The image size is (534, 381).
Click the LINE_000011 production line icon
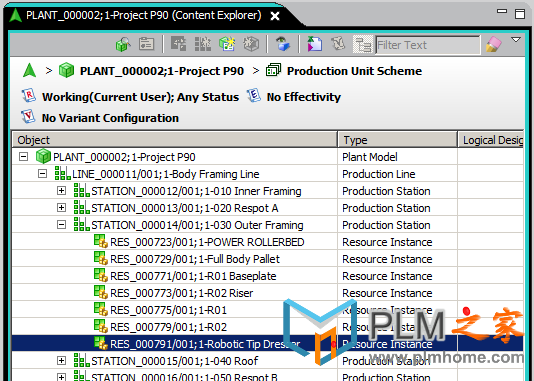pyautogui.click(x=63, y=173)
